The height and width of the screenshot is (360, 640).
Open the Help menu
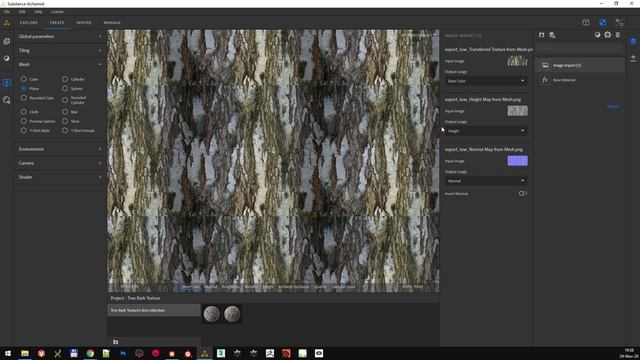coord(38,12)
